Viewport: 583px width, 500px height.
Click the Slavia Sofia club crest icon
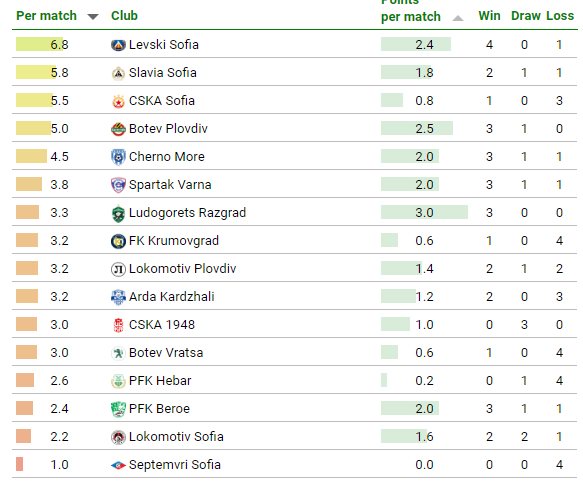click(118, 73)
